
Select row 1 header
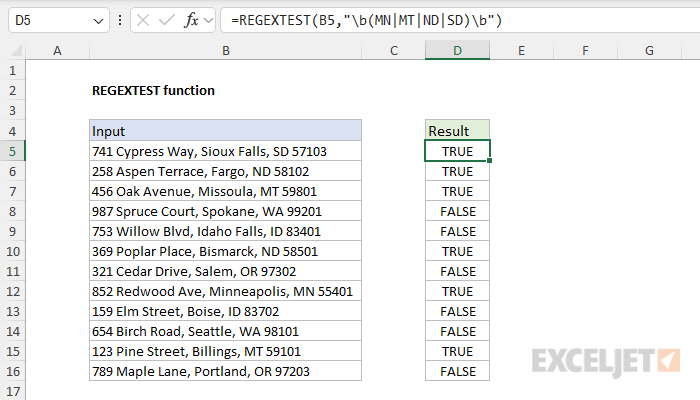12,71
